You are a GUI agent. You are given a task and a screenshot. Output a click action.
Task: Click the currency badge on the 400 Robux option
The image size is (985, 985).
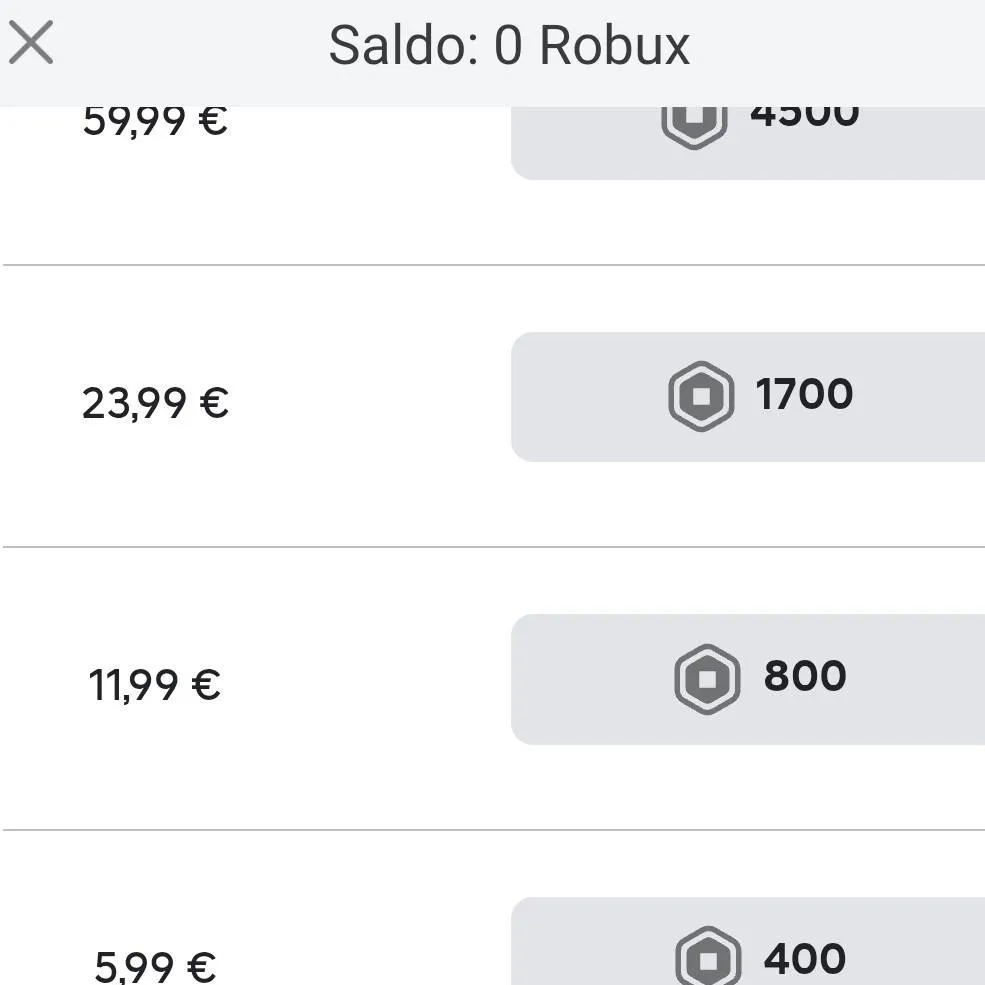click(x=708, y=957)
